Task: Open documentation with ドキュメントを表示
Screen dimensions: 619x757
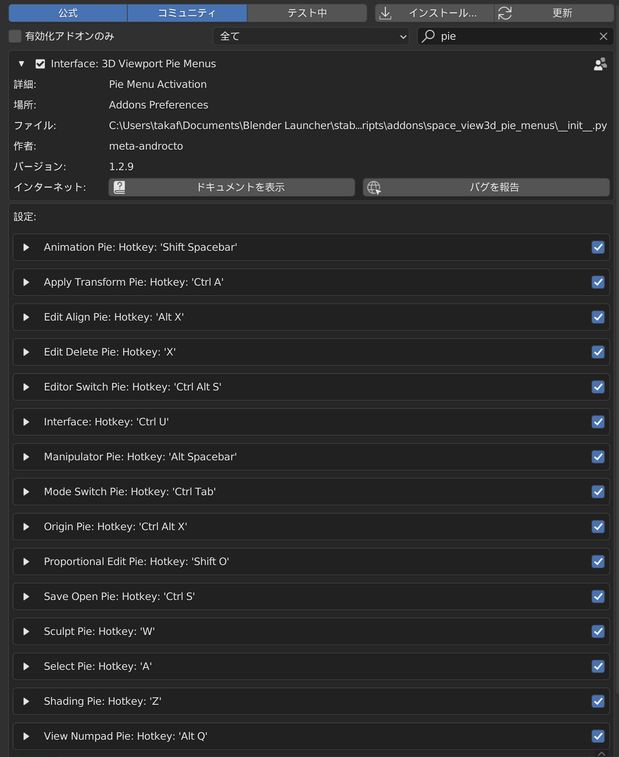Action: (x=232, y=187)
